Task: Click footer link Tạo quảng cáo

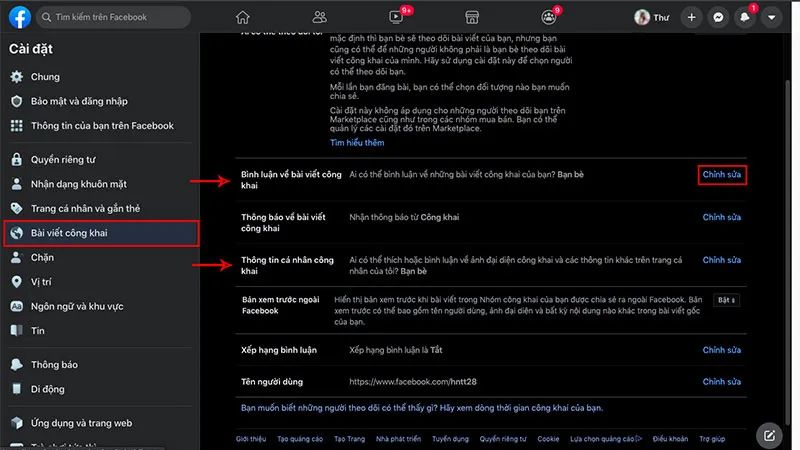Action: point(300,439)
